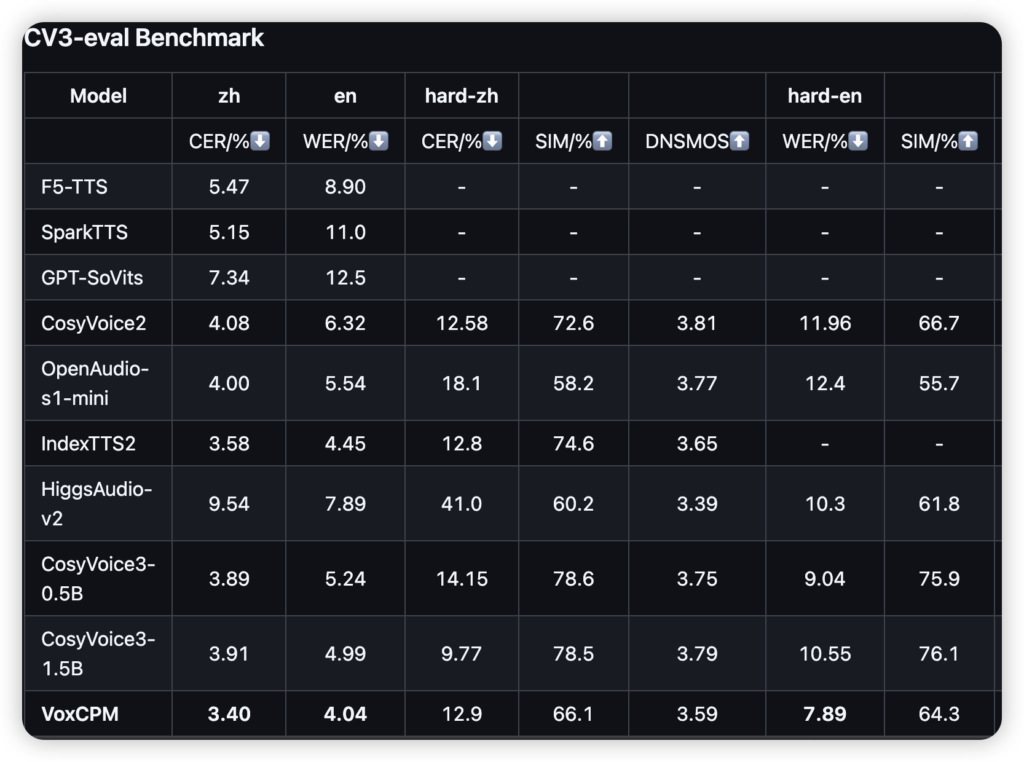This screenshot has width=1024, height=762.
Task: Click the "10.55" value for CosyVoice3-1.5B
Action: (x=825, y=654)
